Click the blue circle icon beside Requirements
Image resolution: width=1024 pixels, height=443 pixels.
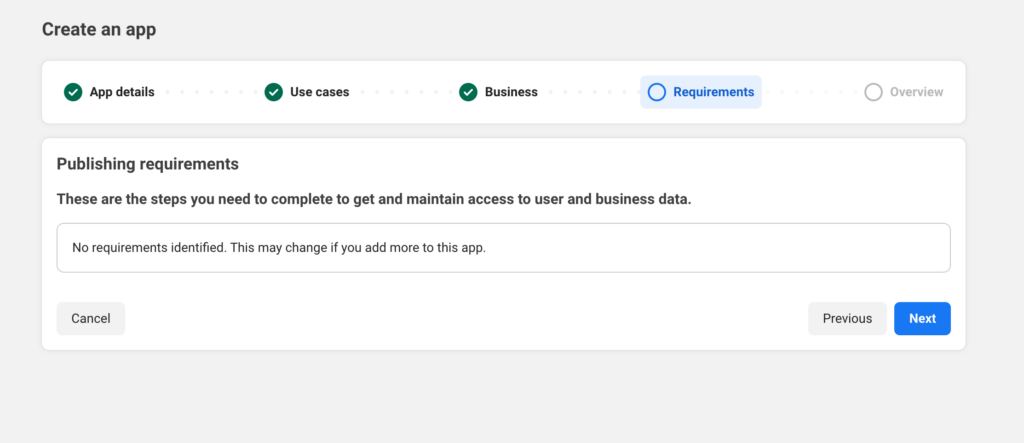coord(656,92)
